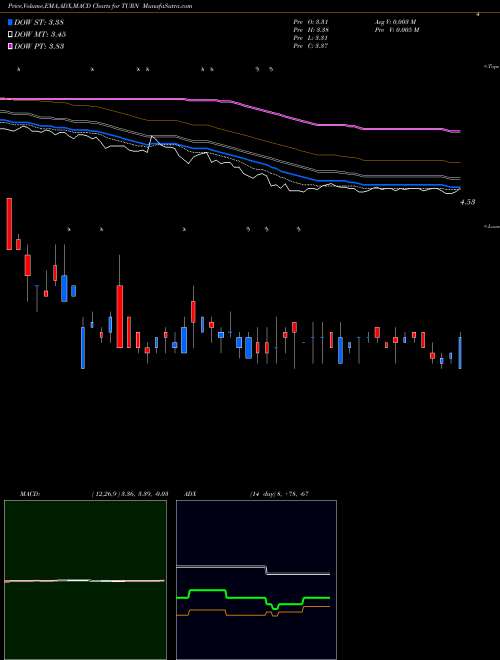
Task: Click the ADX panel label
Action: pyautogui.click(x=191, y=494)
